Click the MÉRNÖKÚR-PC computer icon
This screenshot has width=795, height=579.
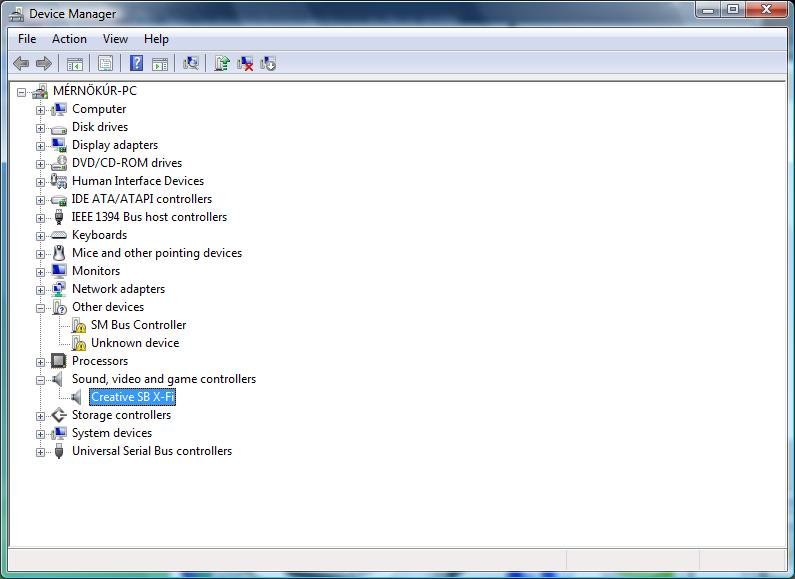pos(41,91)
